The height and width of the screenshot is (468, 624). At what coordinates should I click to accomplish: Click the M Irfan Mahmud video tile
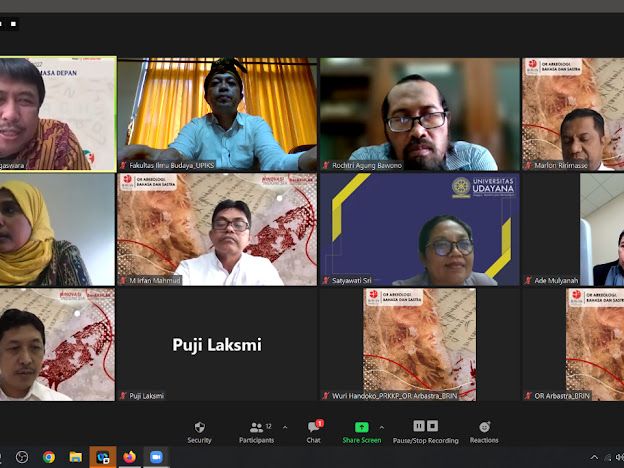(x=217, y=229)
